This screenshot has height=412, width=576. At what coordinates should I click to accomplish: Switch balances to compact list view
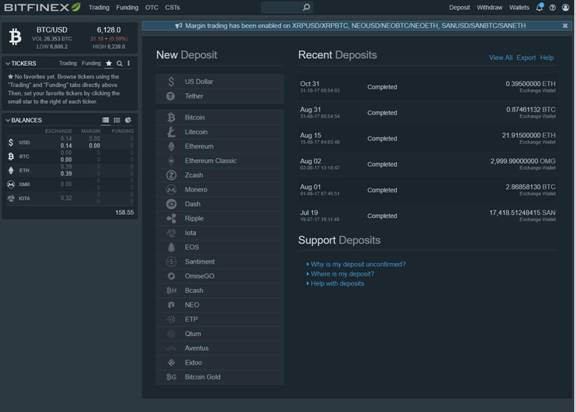pyautogui.click(x=117, y=120)
